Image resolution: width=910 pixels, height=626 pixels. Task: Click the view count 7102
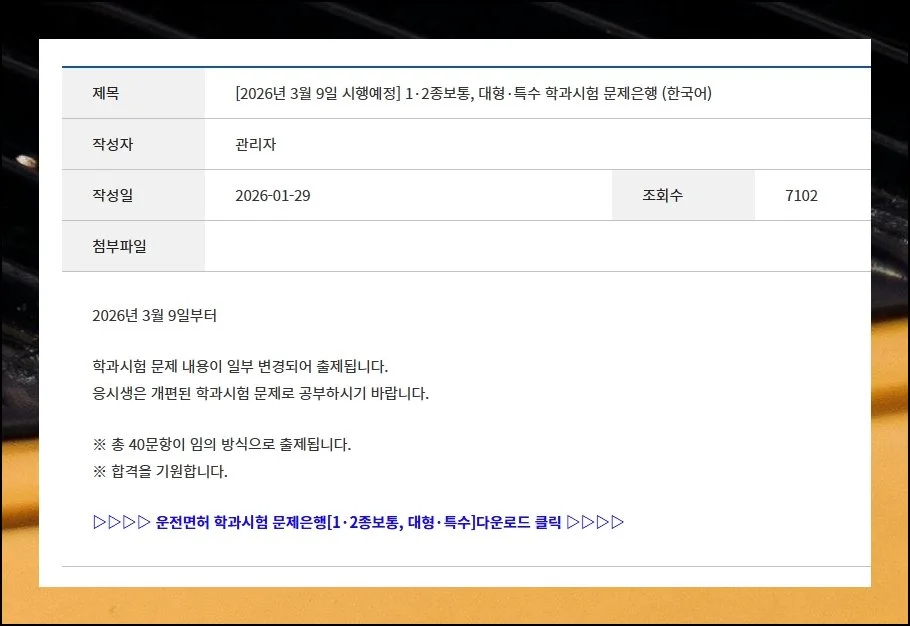click(x=801, y=196)
